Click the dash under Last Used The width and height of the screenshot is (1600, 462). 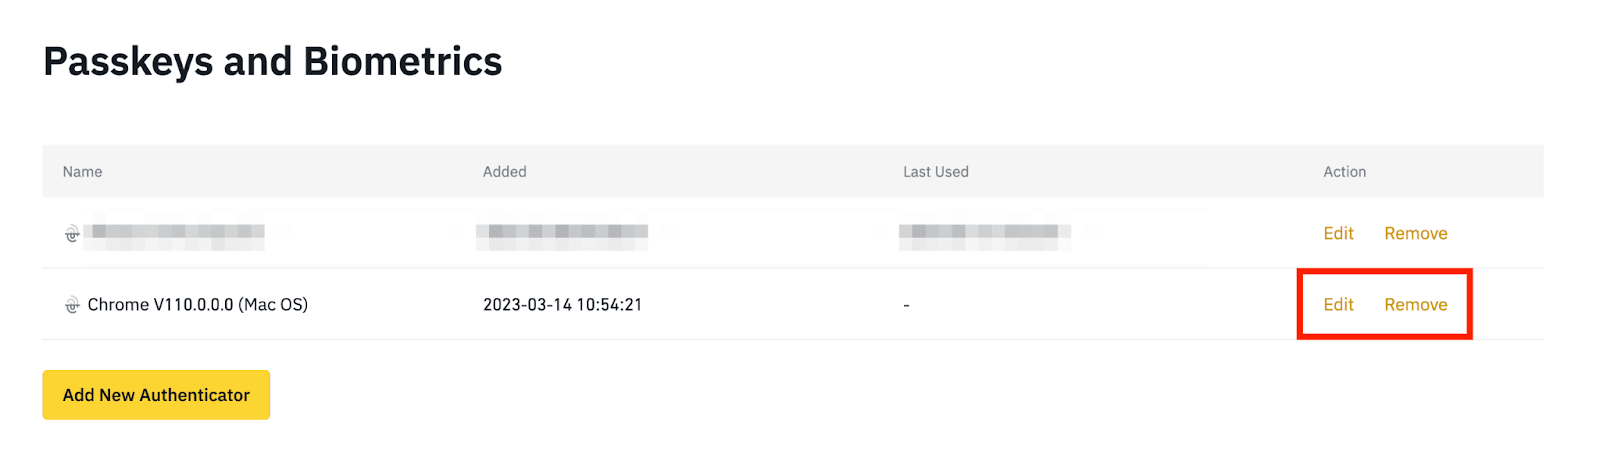coord(906,305)
